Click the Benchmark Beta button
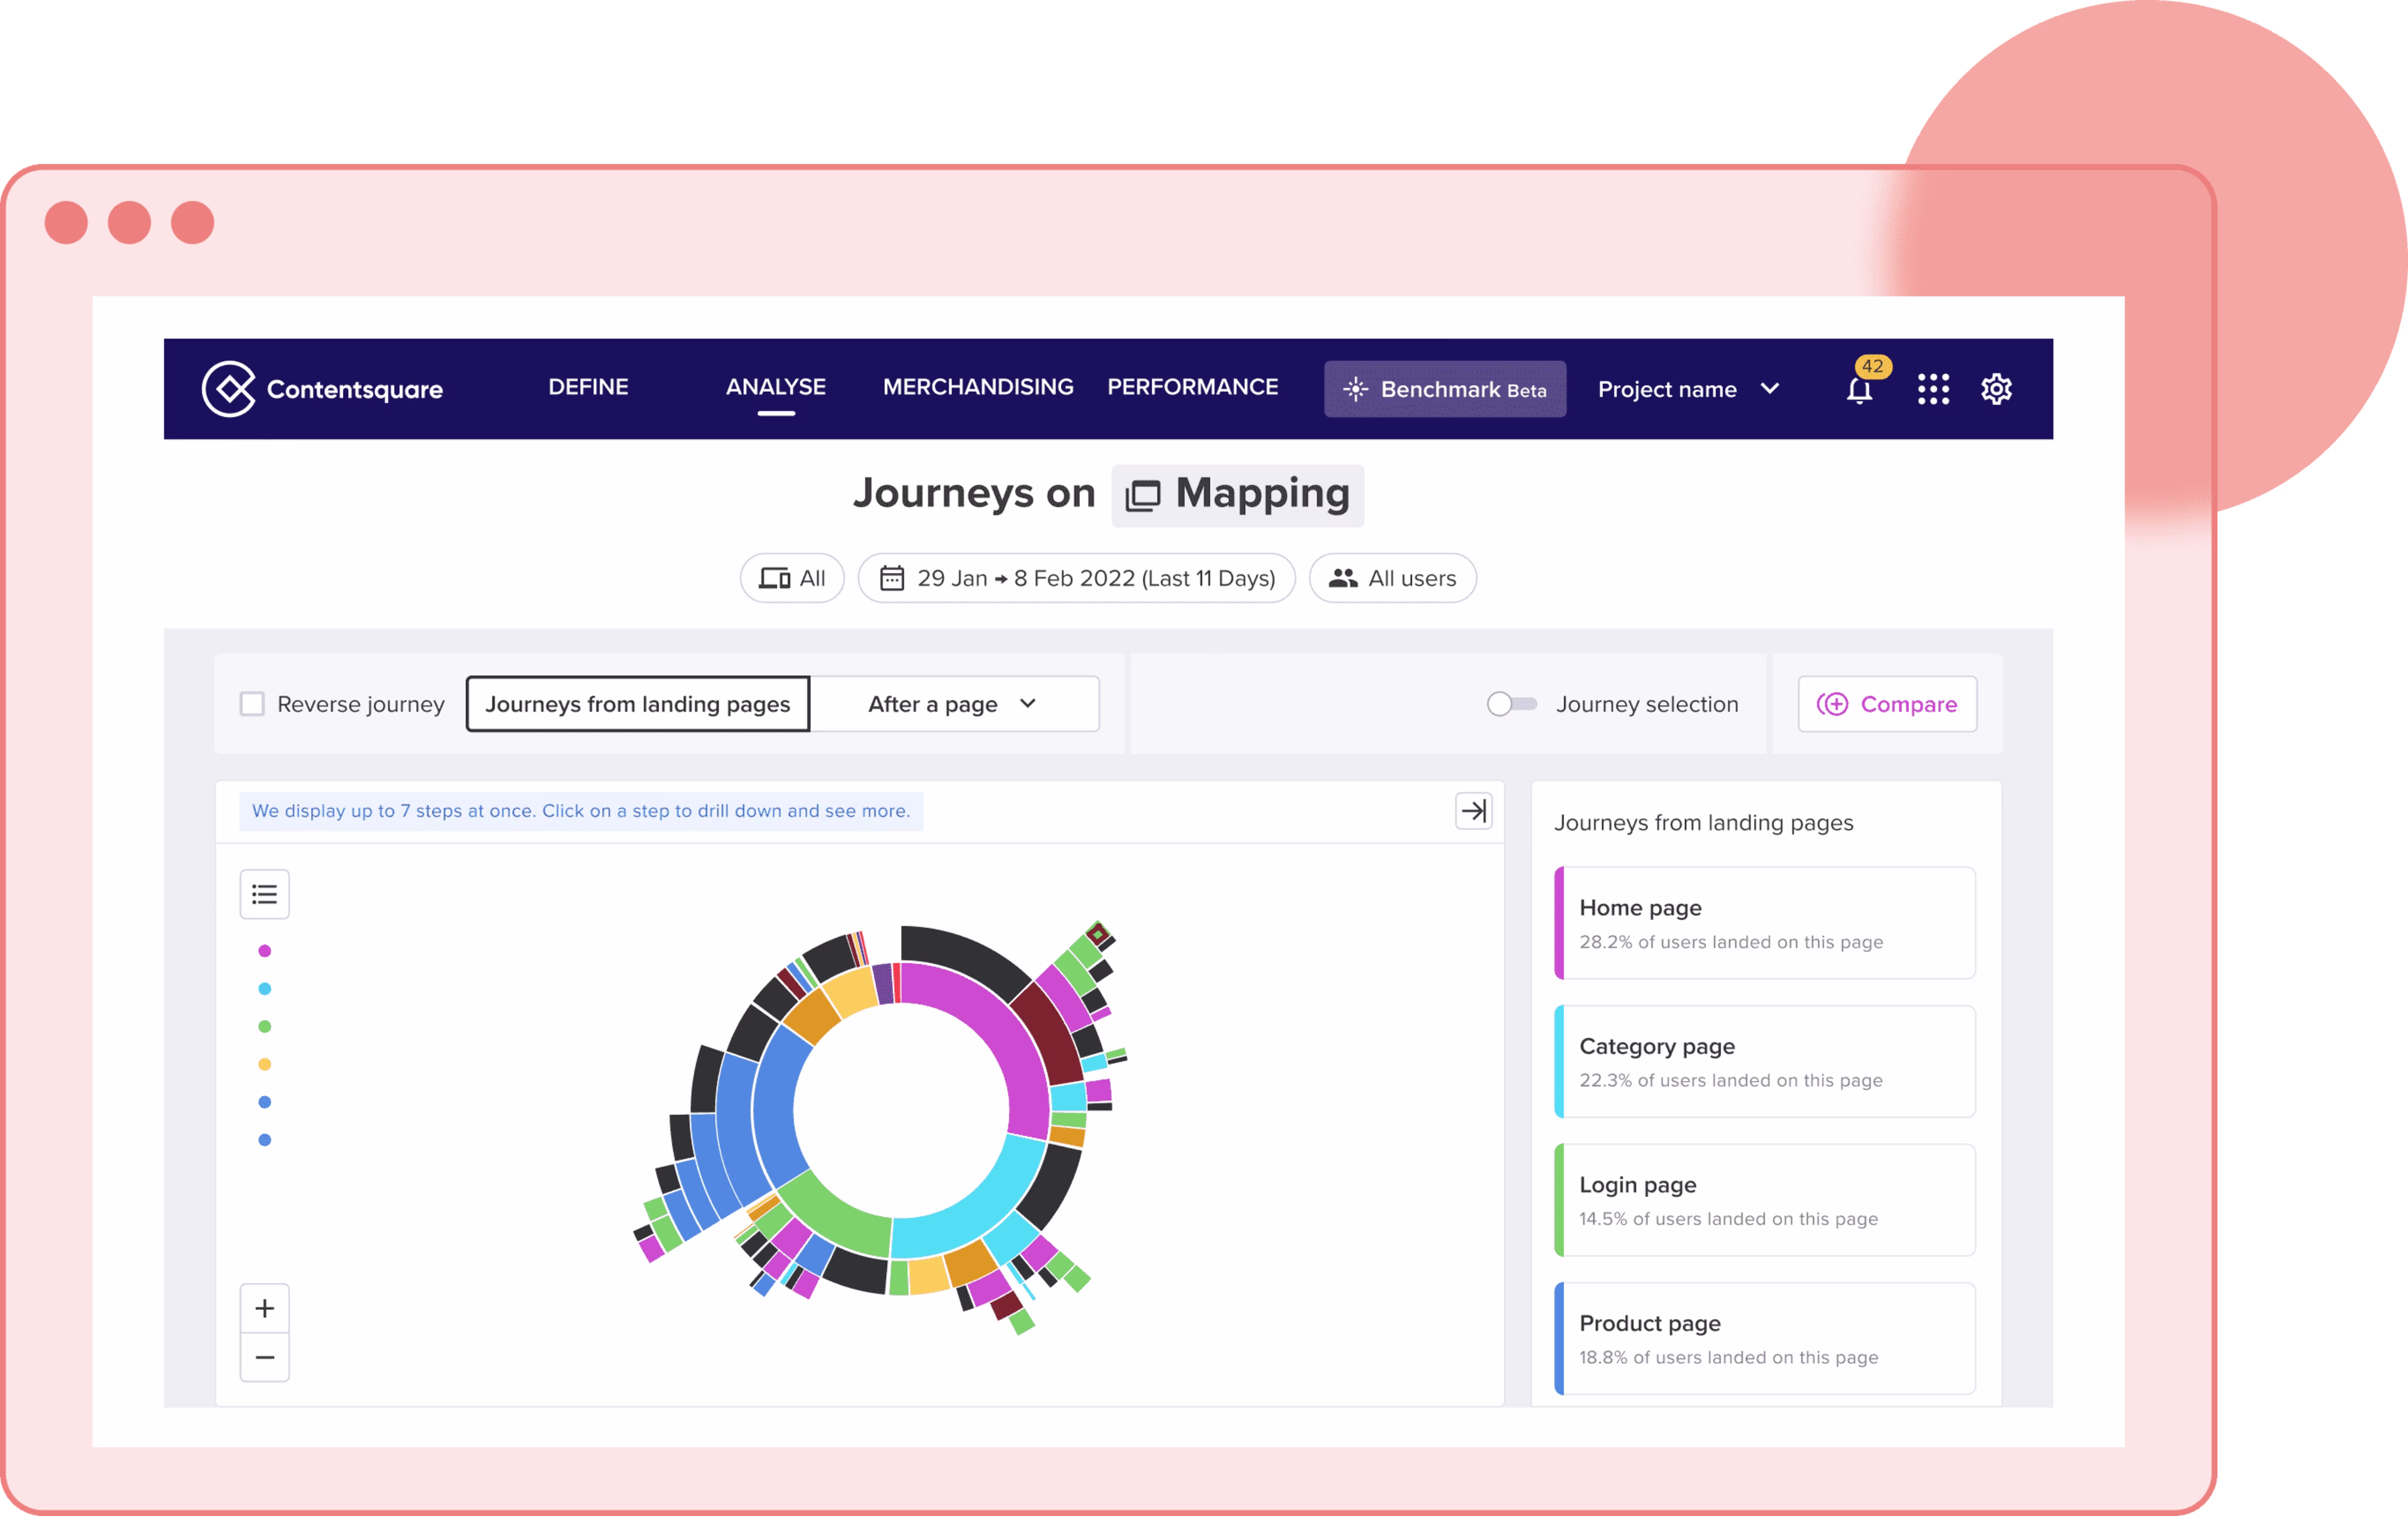The height and width of the screenshot is (1516, 2408). [x=1444, y=389]
